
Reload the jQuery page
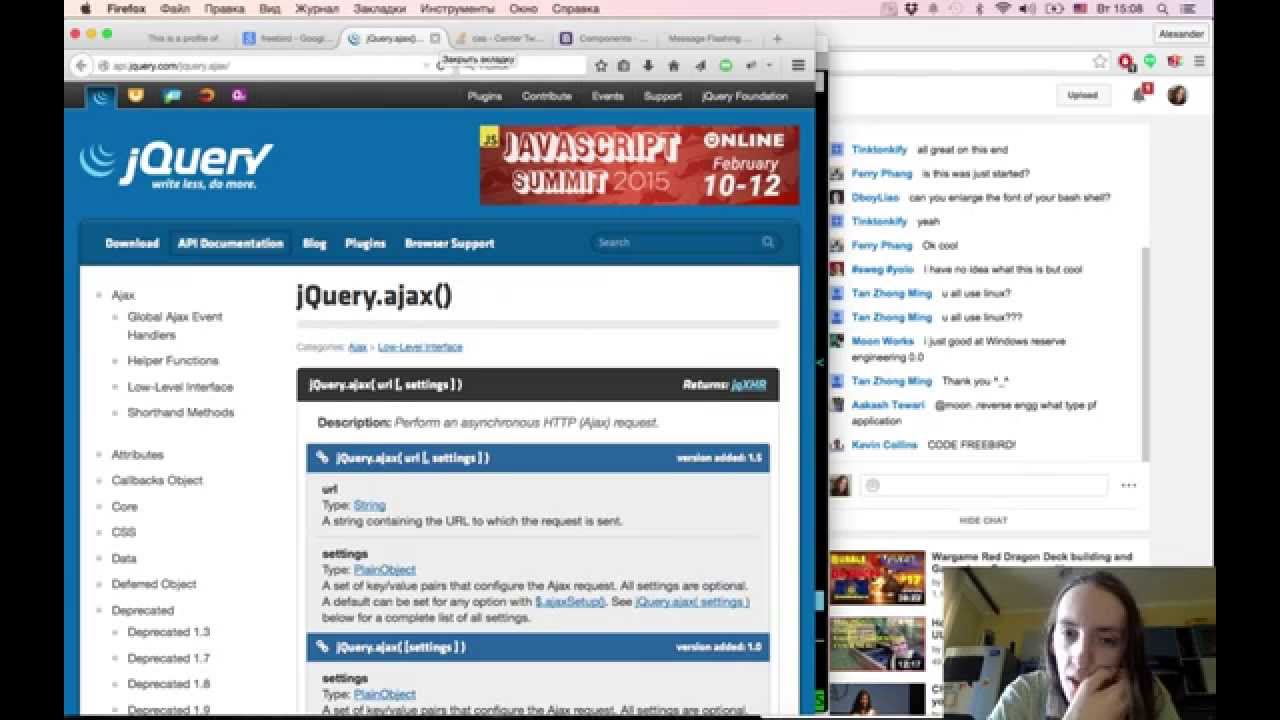tap(440, 66)
